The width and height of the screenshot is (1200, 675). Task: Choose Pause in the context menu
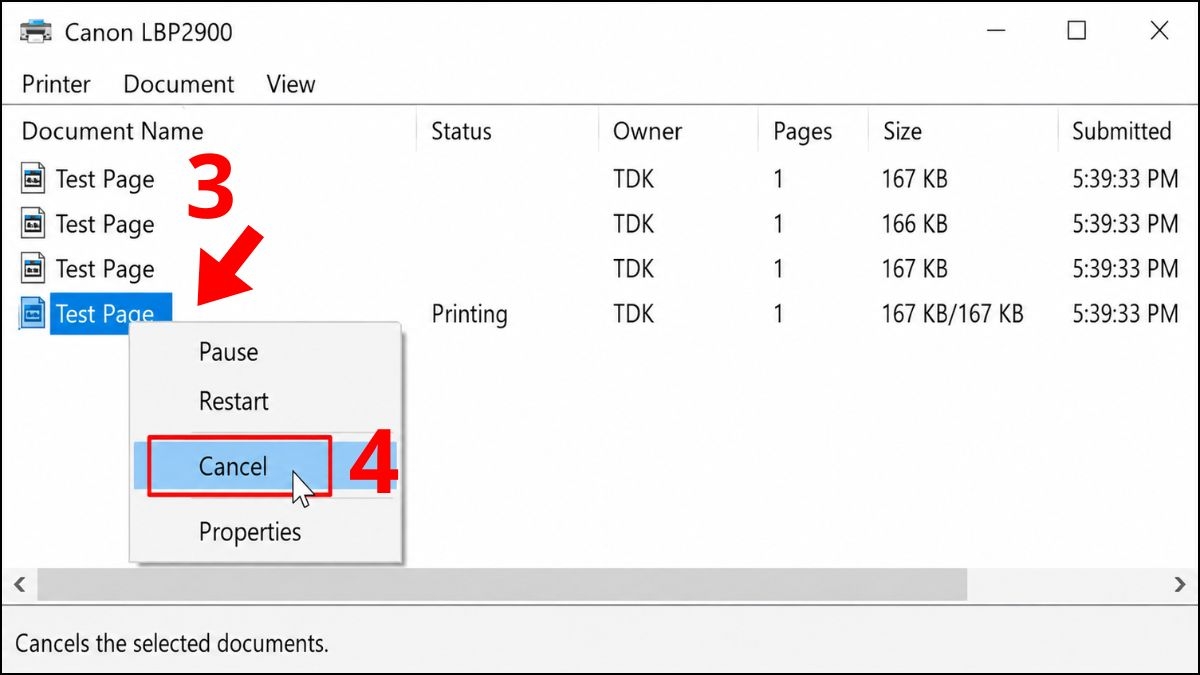(x=228, y=352)
